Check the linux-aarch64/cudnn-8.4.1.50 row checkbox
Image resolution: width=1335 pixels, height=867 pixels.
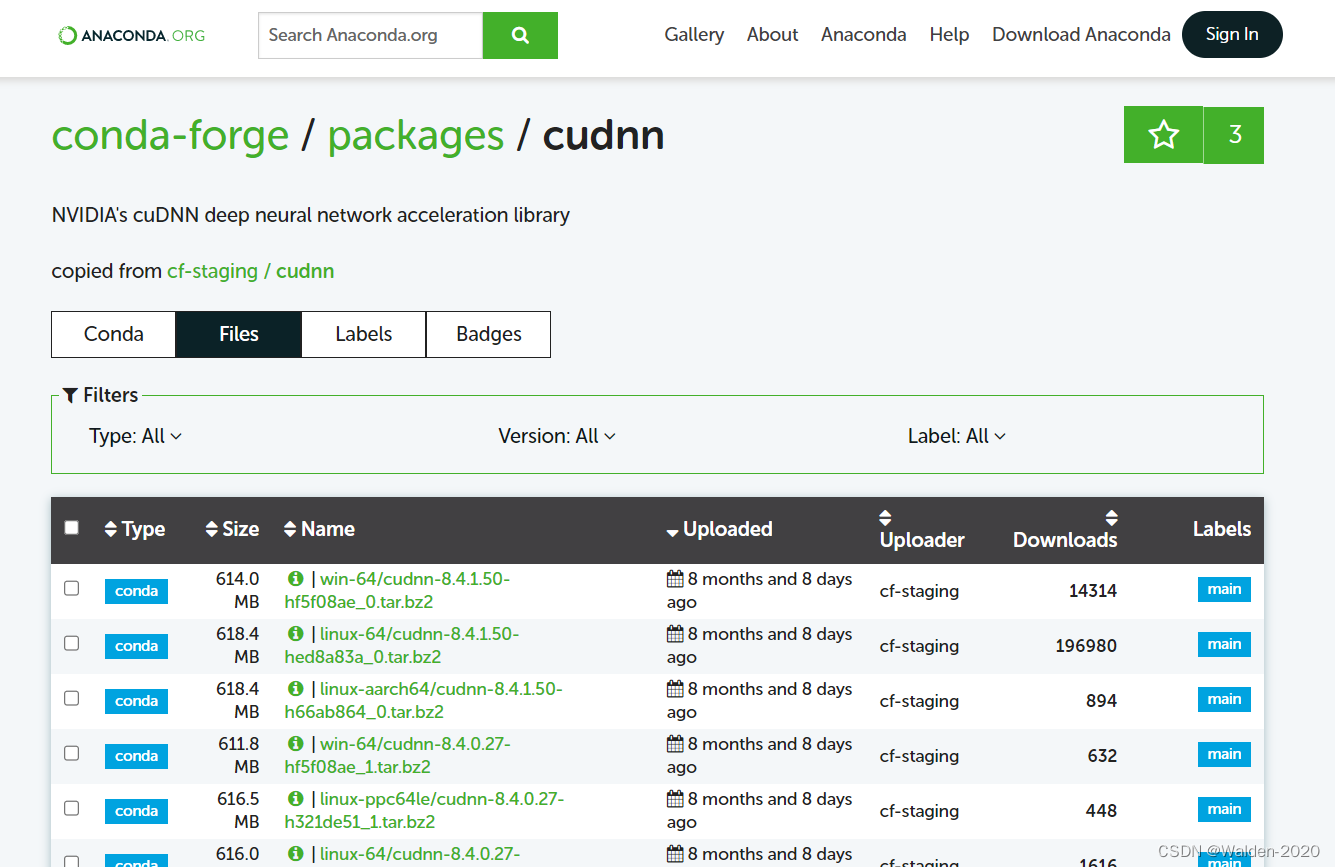(71, 698)
